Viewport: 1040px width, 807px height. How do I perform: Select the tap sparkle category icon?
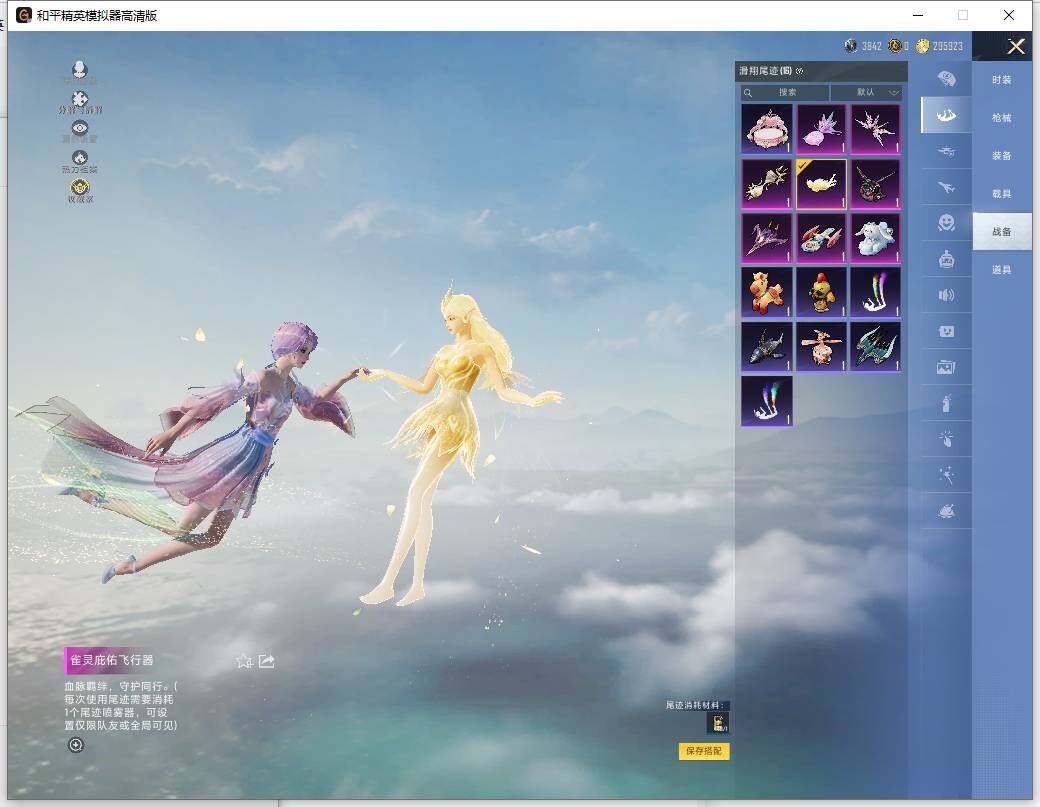946,438
